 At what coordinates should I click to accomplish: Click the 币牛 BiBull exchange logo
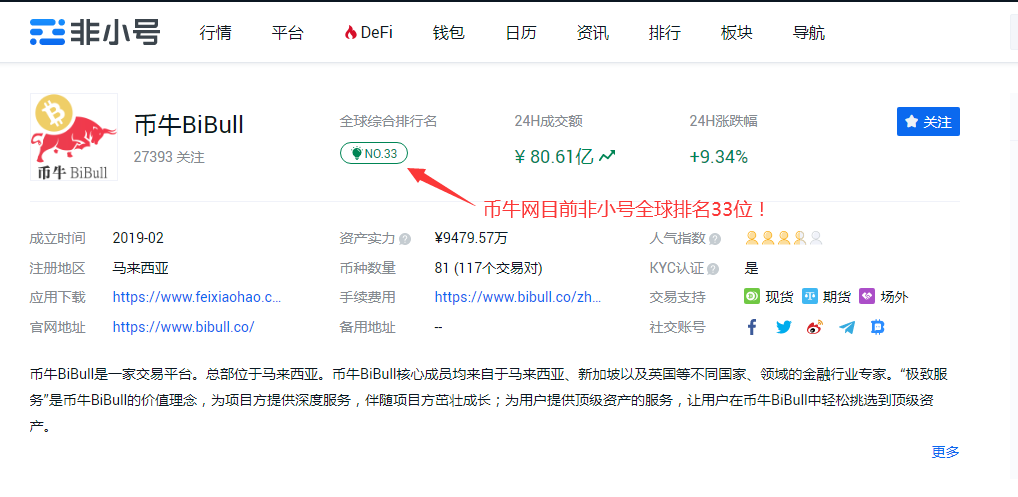tap(73, 137)
